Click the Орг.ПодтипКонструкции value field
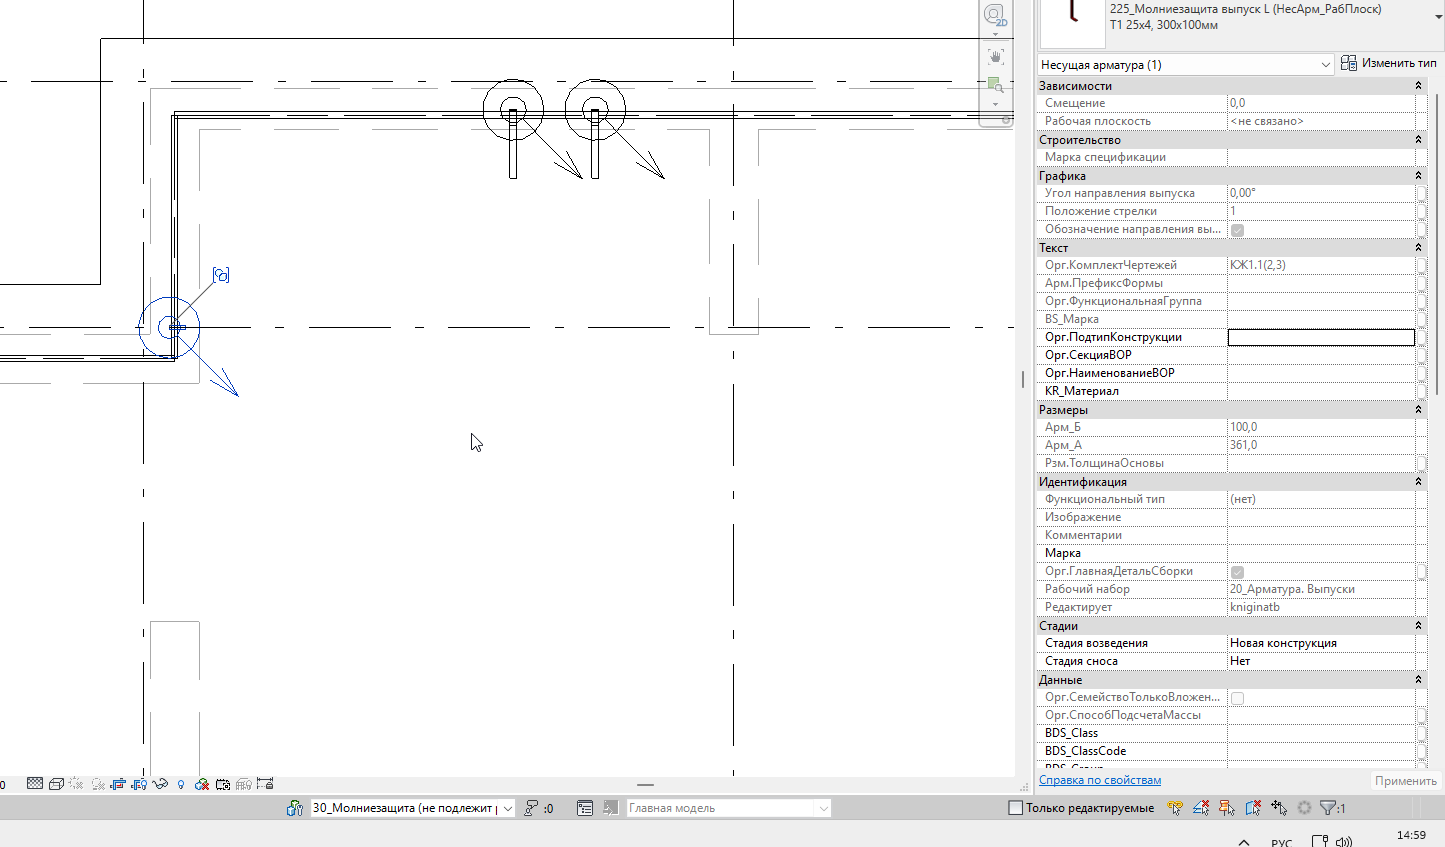Screen dimensions: 1445x847 pos(1321,338)
